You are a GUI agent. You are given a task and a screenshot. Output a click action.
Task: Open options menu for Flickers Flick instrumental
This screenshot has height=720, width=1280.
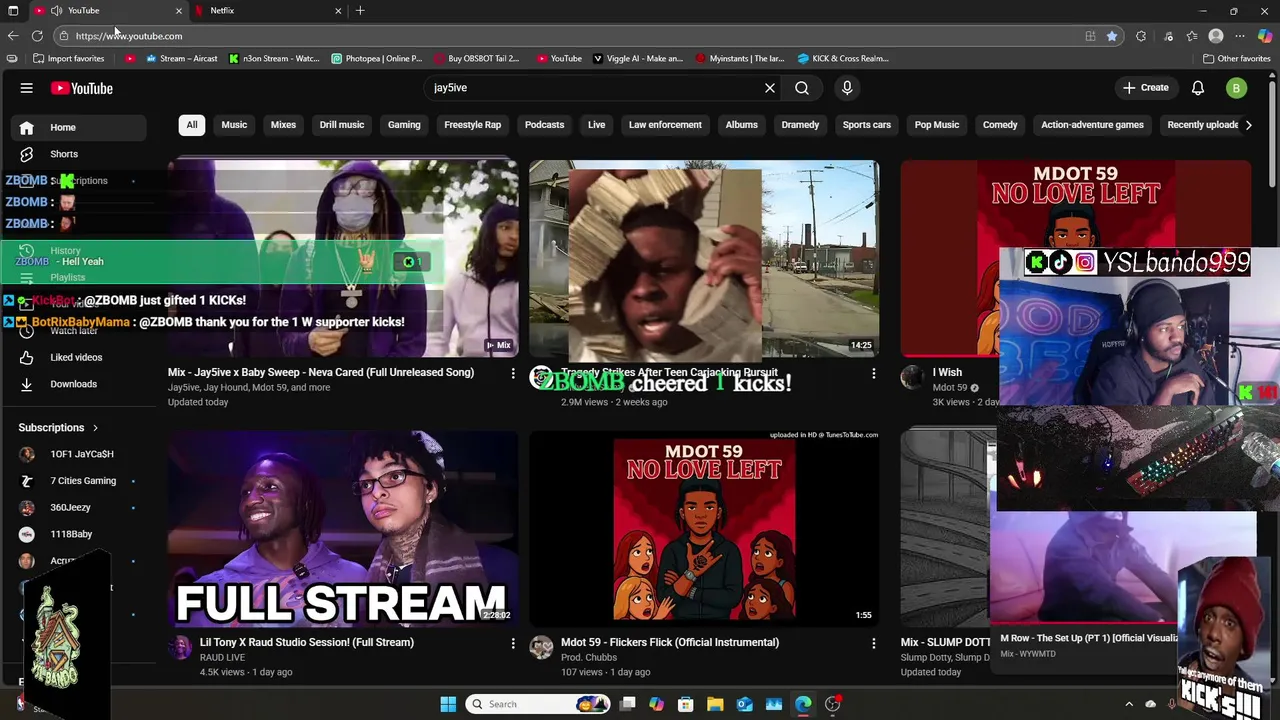coord(874,643)
